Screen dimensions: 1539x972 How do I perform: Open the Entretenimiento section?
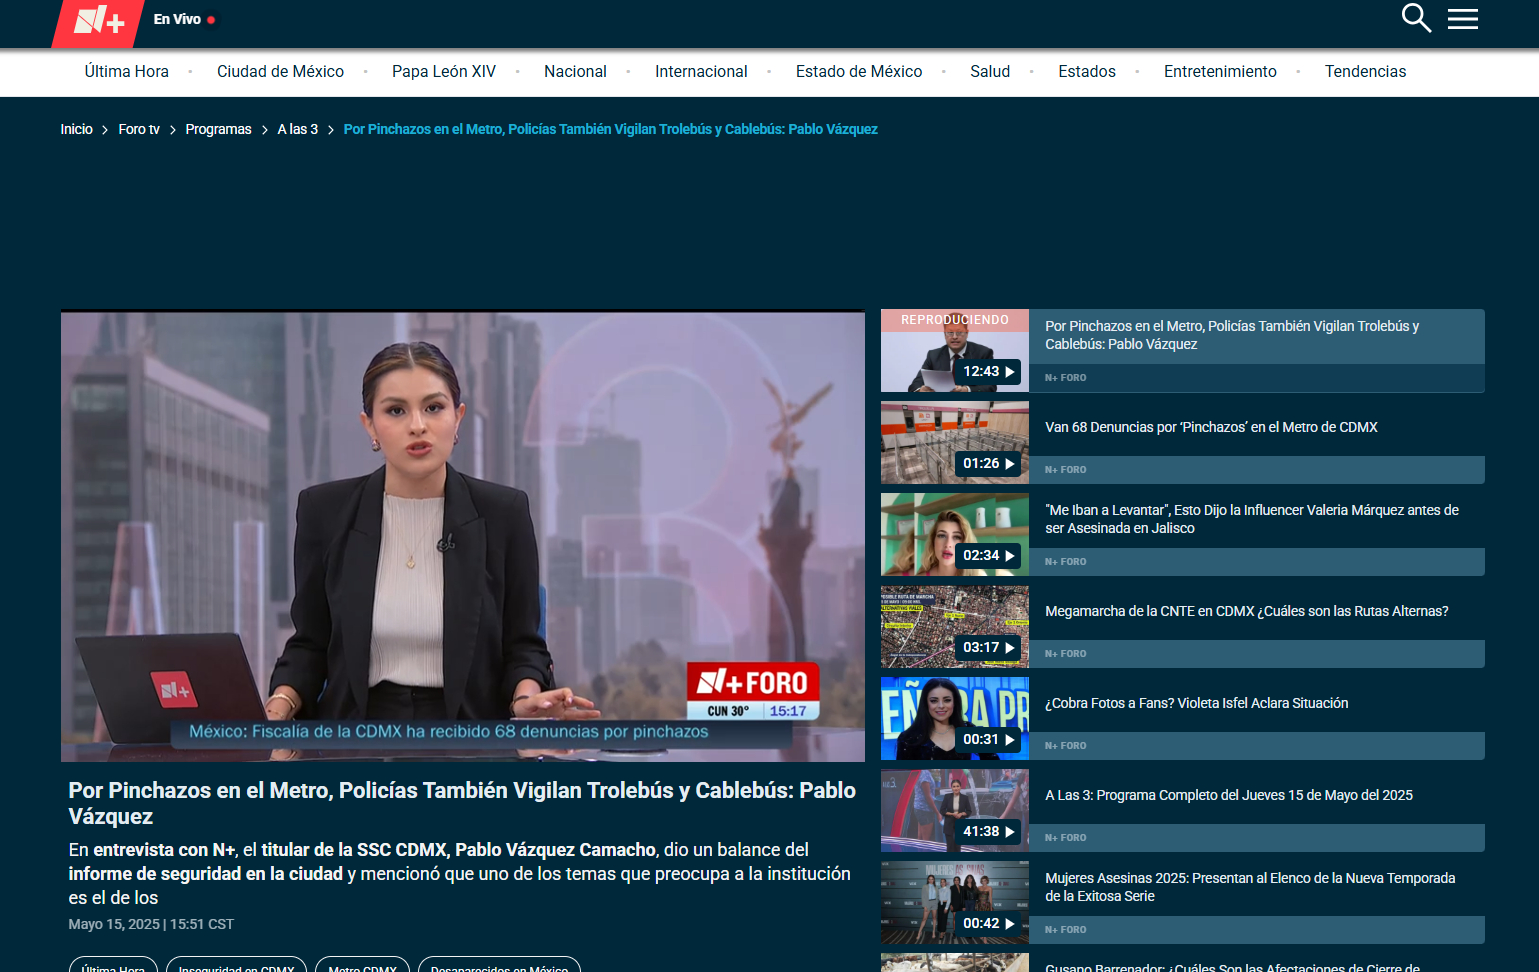pyautogui.click(x=1220, y=72)
